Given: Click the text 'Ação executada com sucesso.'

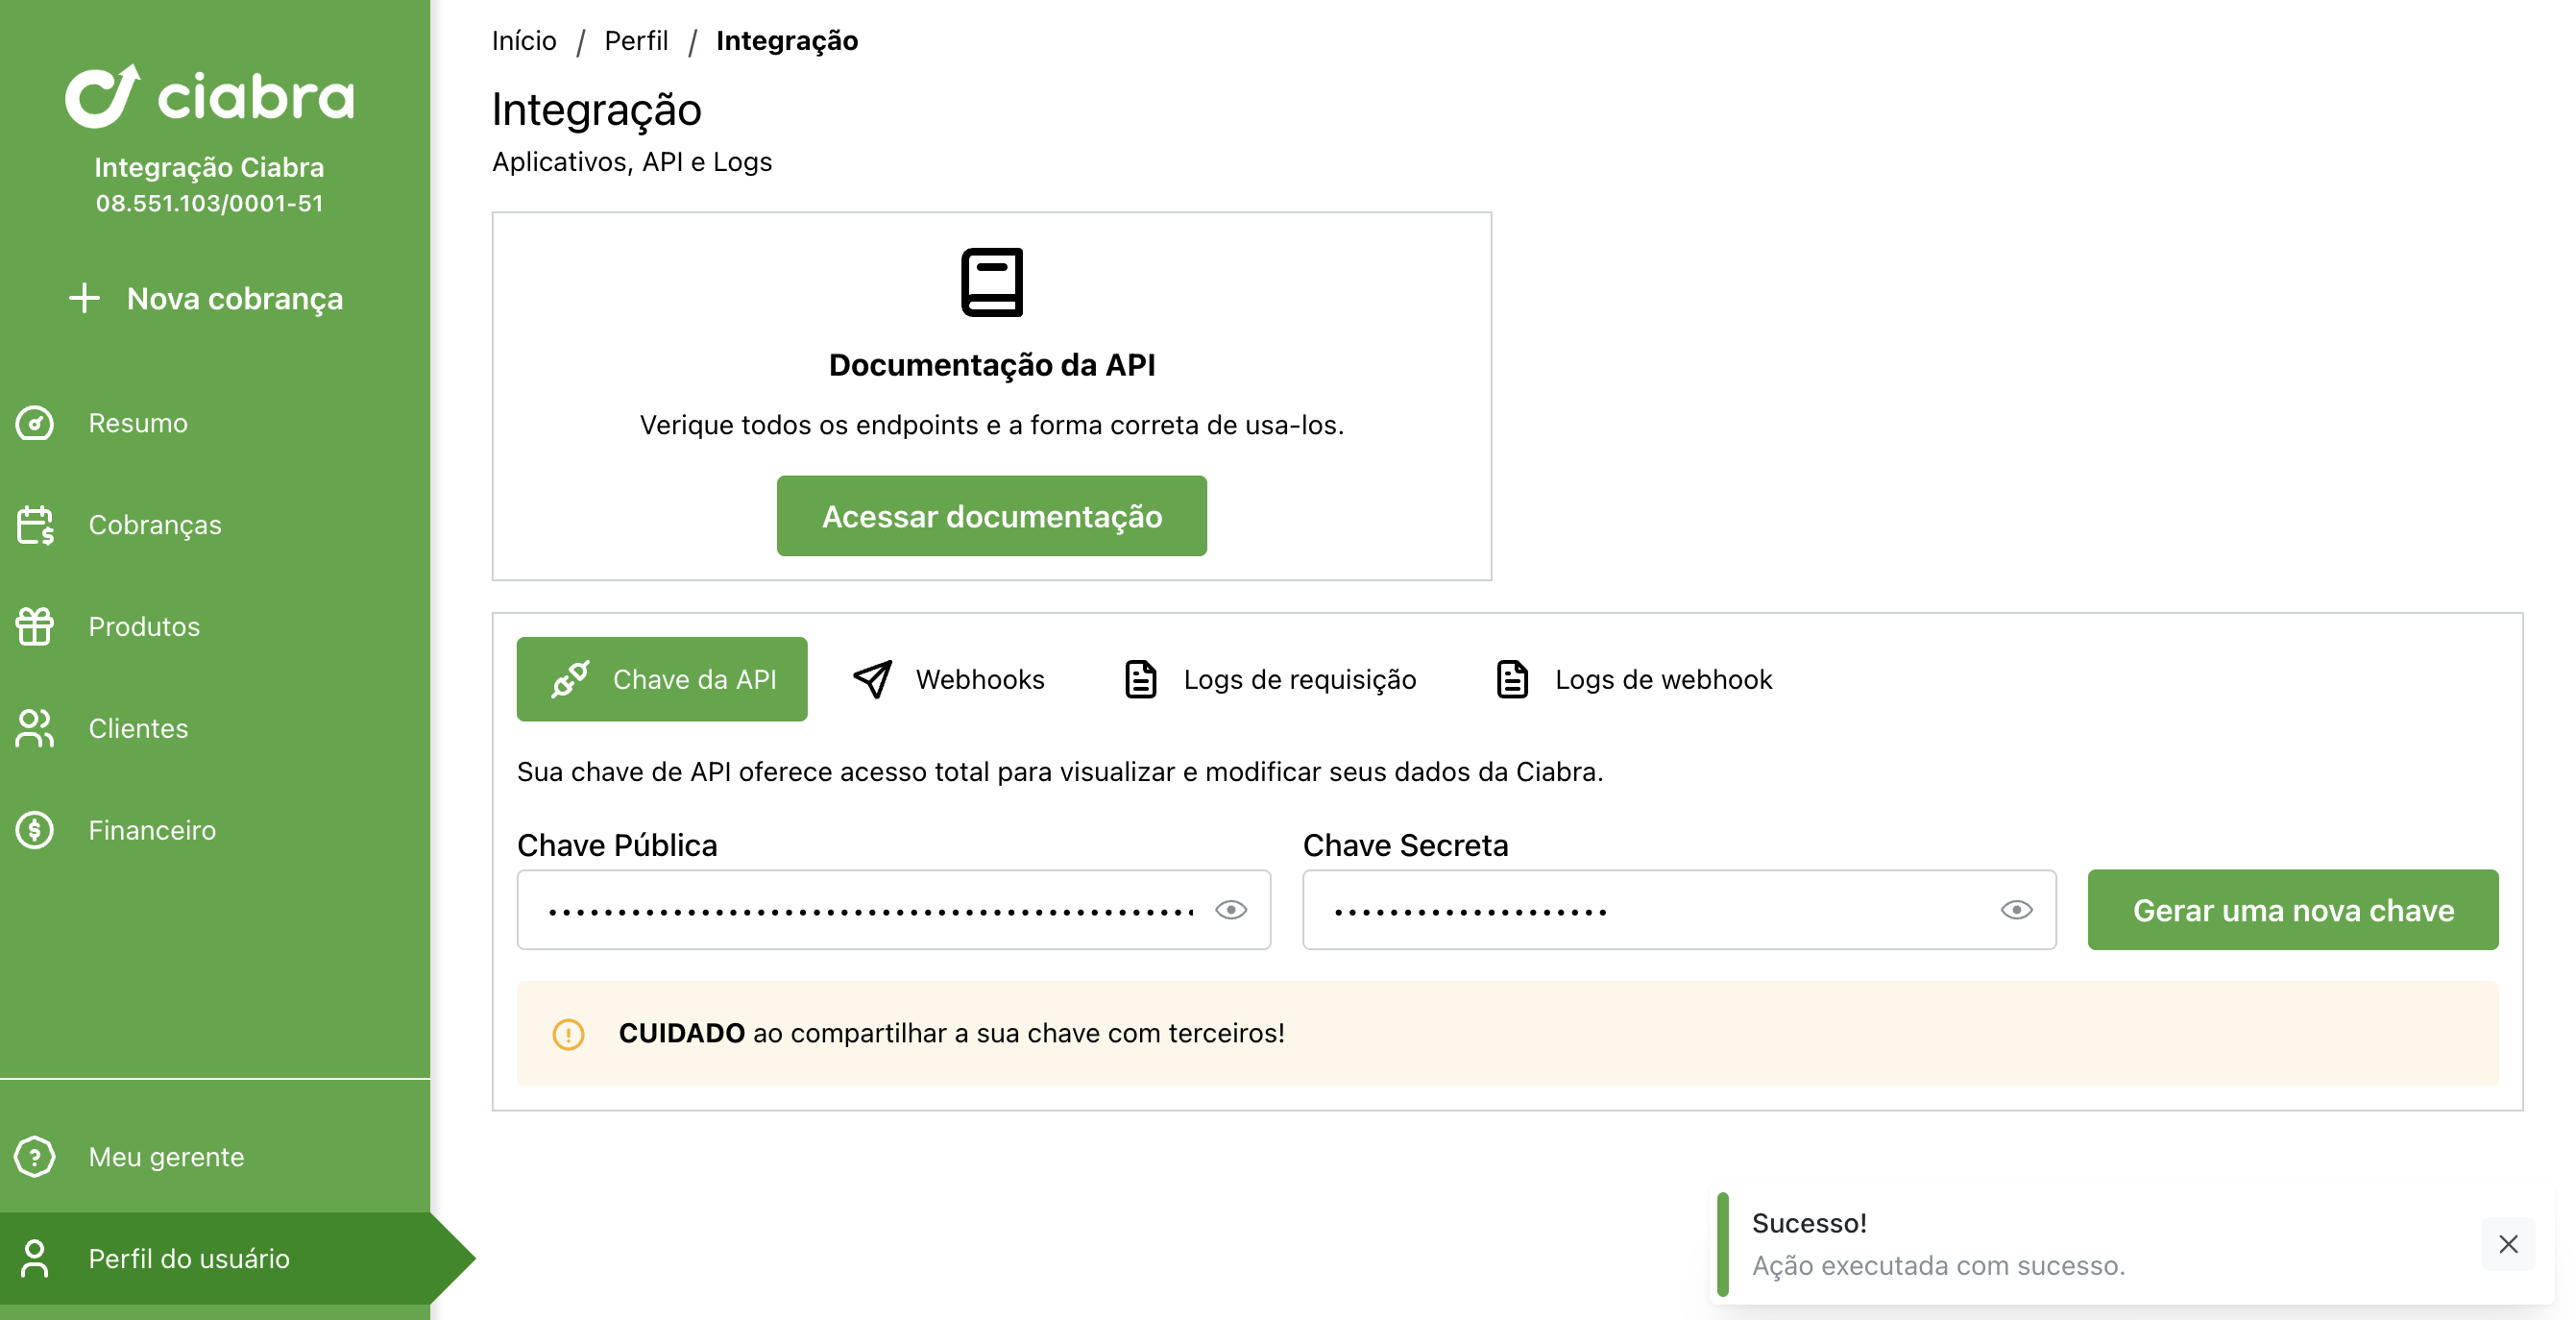Looking at the screenshot, I should (x=1938, y=1266).
